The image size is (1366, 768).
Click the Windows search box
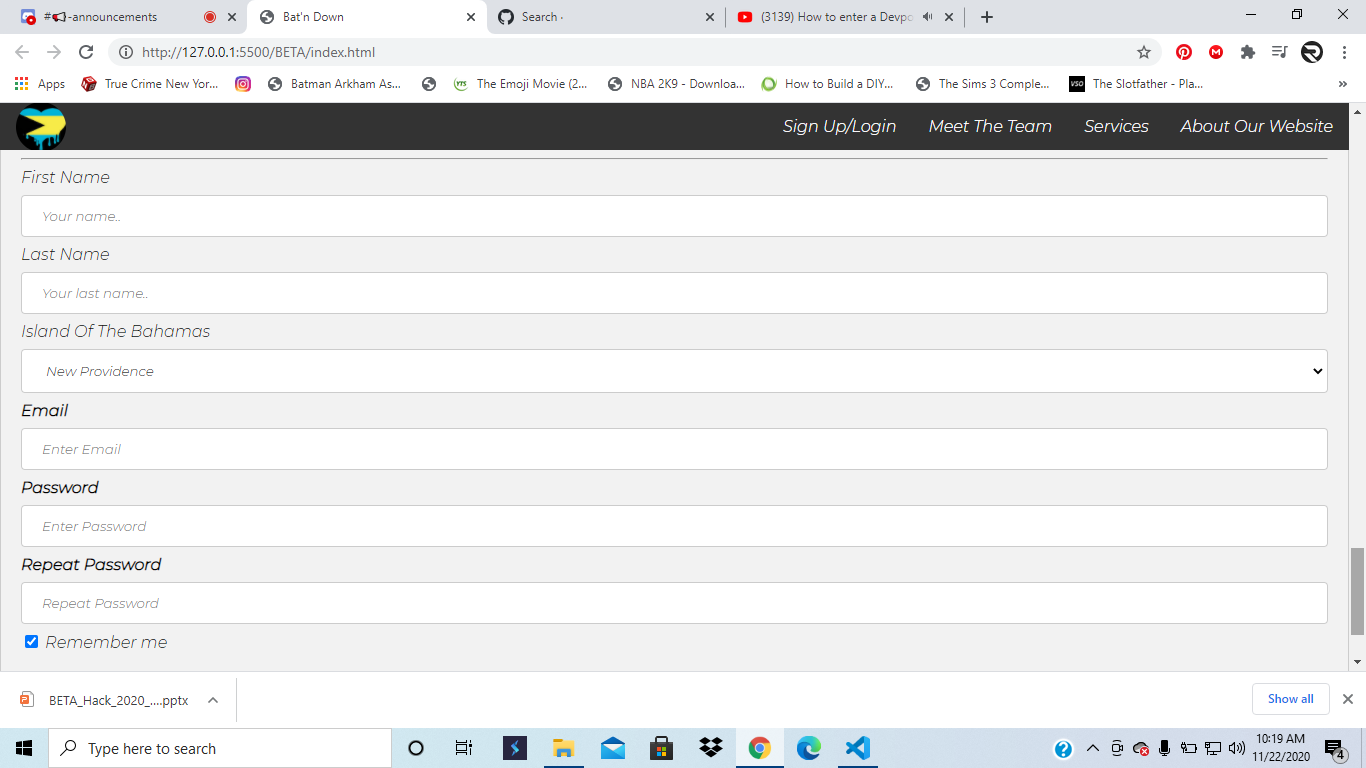coord(220,748)
